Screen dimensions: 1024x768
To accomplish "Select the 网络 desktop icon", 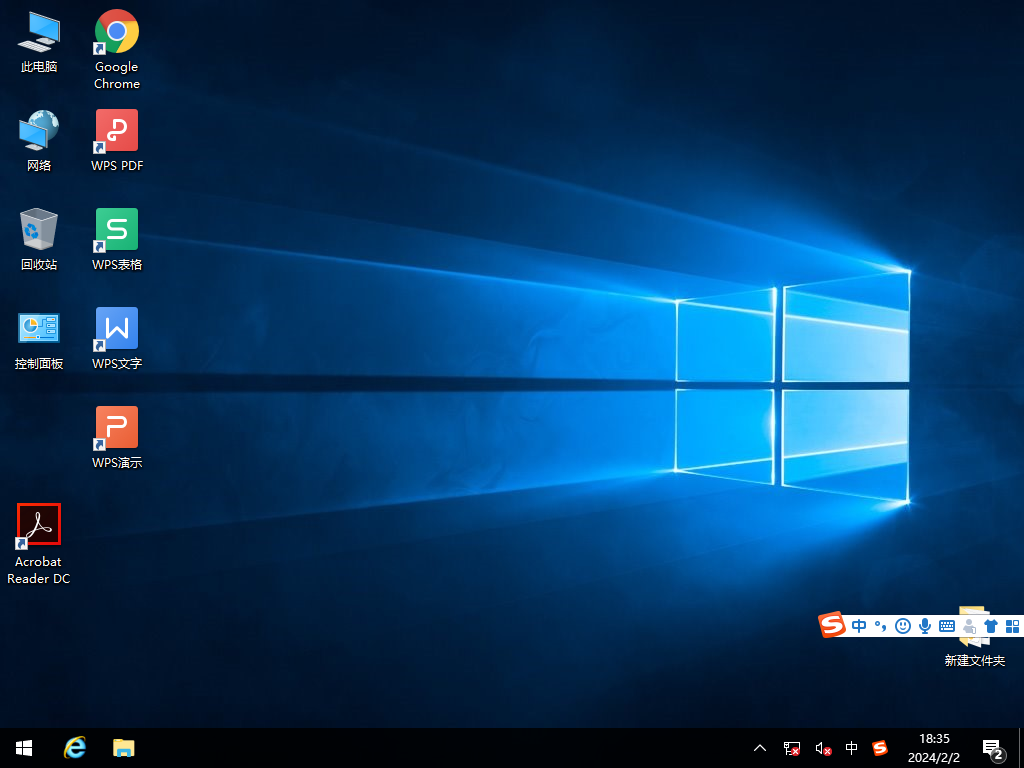I will click(39, 140).
